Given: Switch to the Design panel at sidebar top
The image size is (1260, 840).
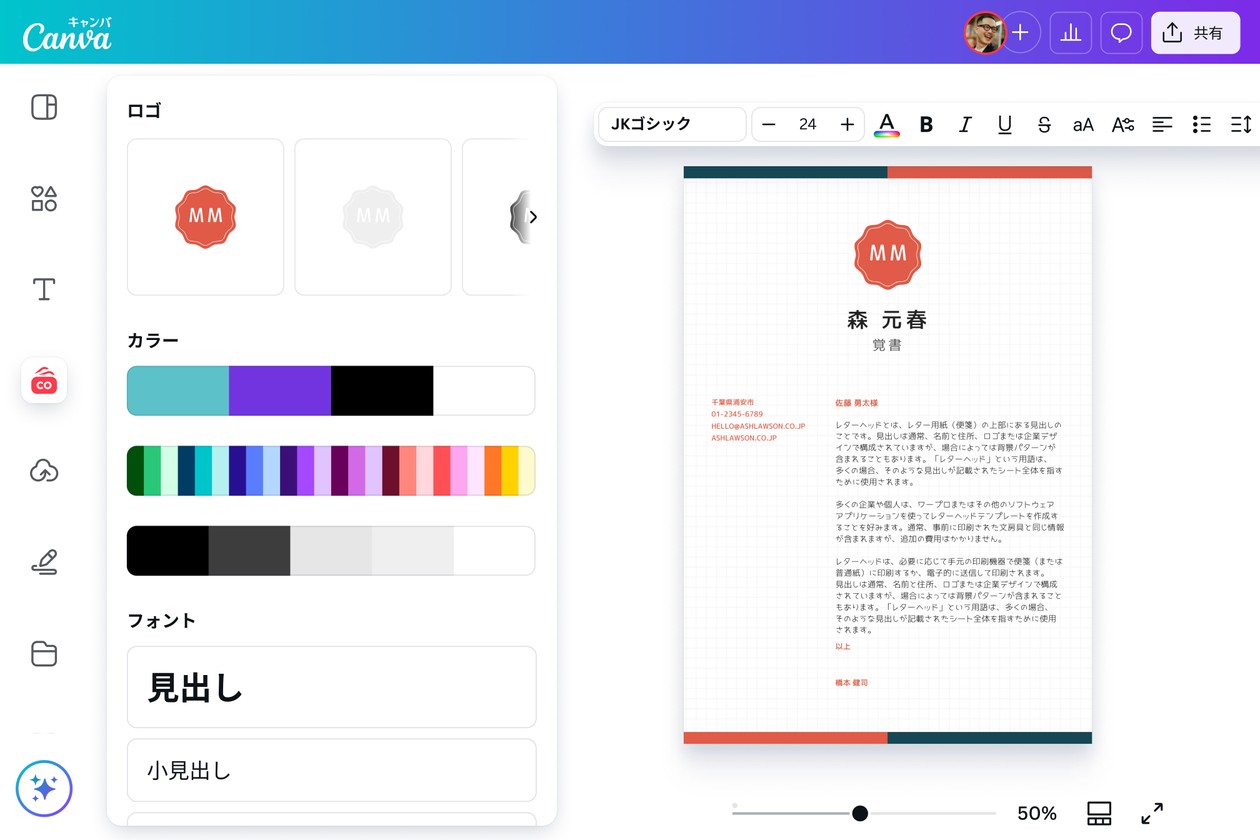Looking at the screenshot, I should (43, 107).
